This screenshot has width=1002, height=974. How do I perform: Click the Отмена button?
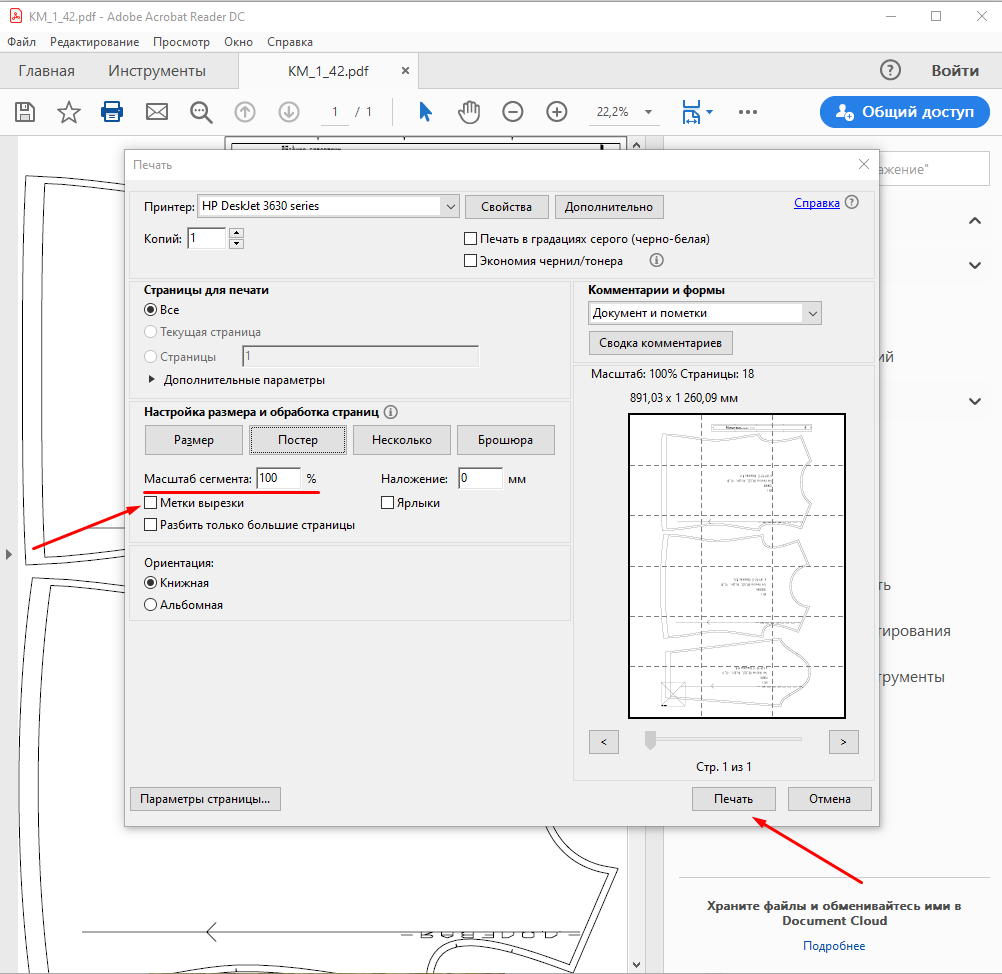pos(829,799)
